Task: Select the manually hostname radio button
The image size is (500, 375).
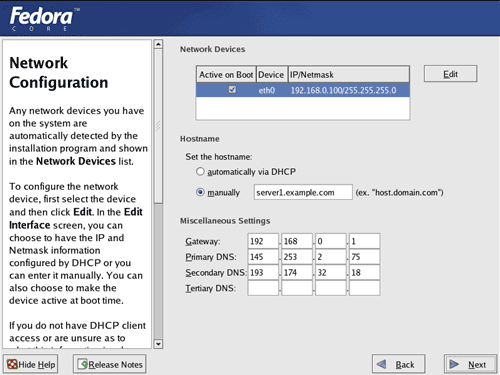Action: click(200, 192)
